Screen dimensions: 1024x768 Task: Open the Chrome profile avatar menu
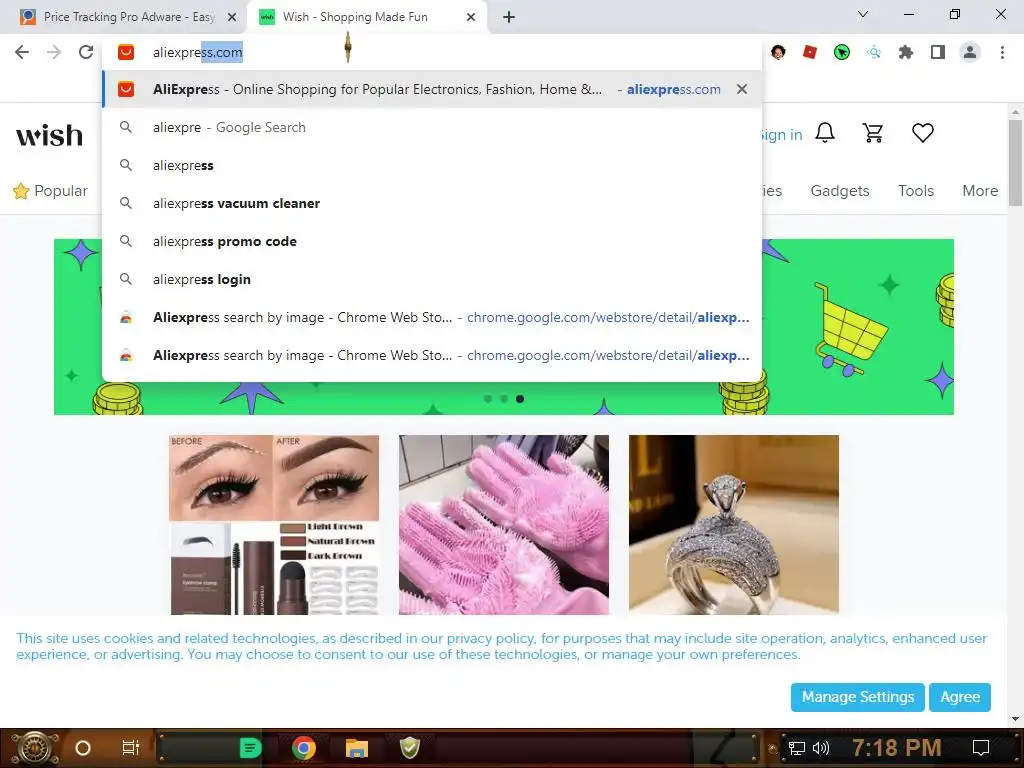(x=970, y=52)
